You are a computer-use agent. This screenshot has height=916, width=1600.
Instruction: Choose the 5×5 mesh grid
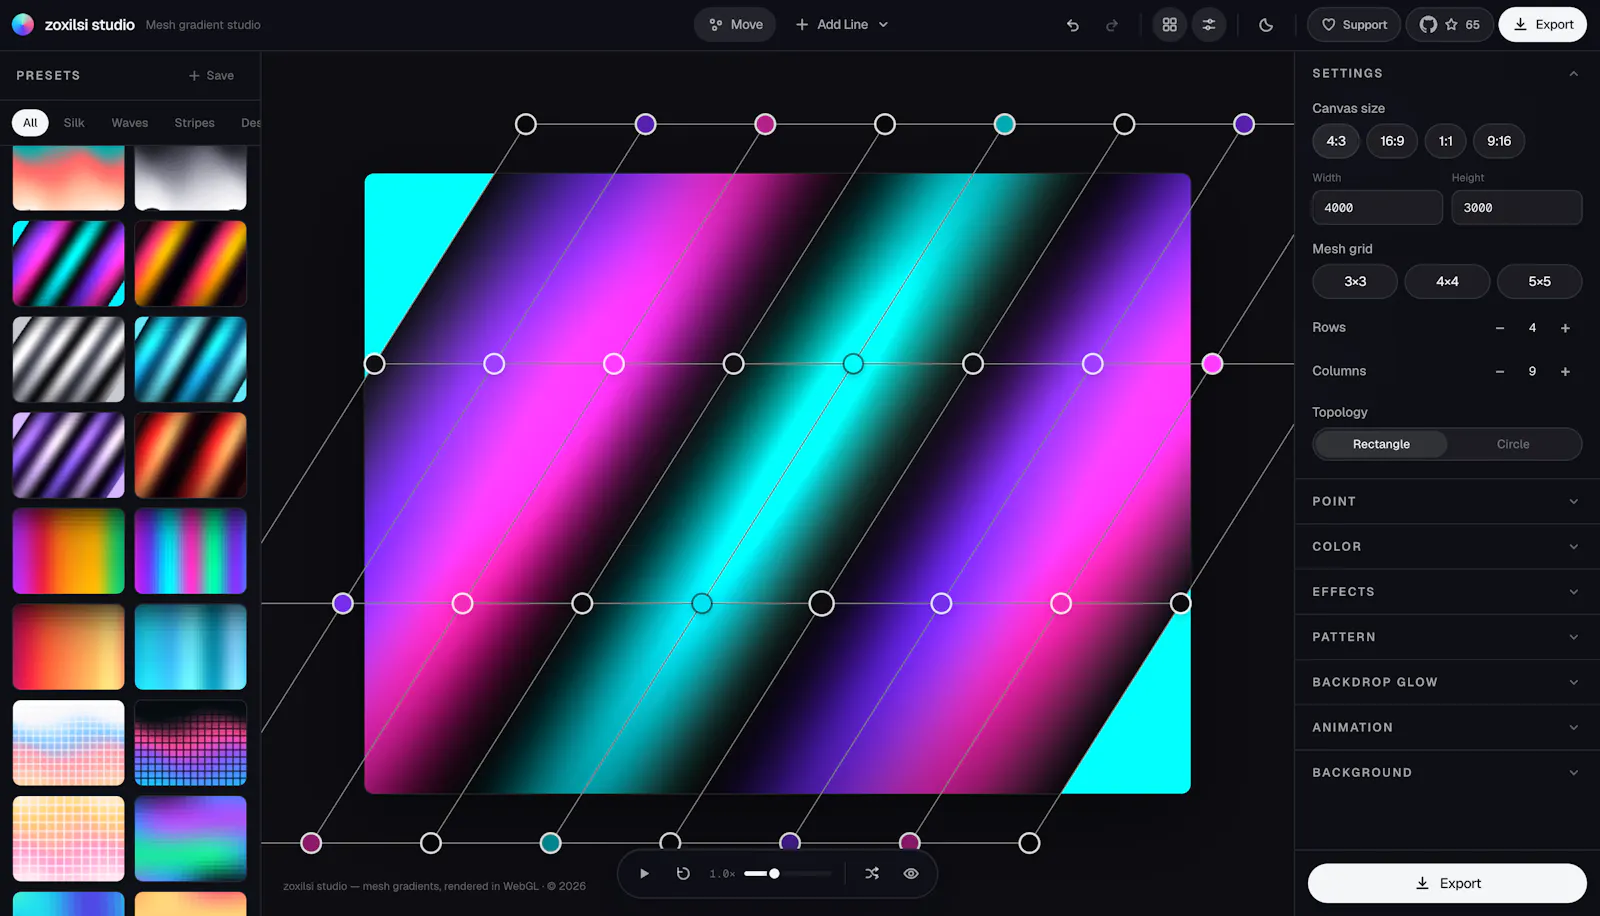pos(1539,281)
